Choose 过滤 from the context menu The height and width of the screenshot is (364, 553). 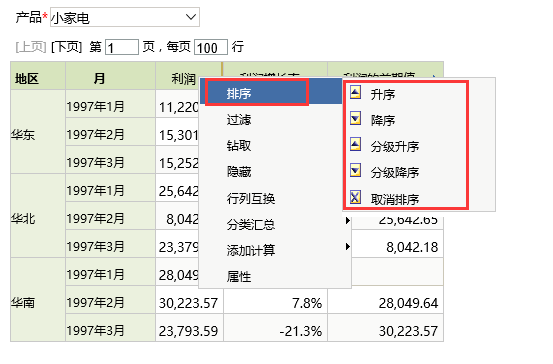238,120
